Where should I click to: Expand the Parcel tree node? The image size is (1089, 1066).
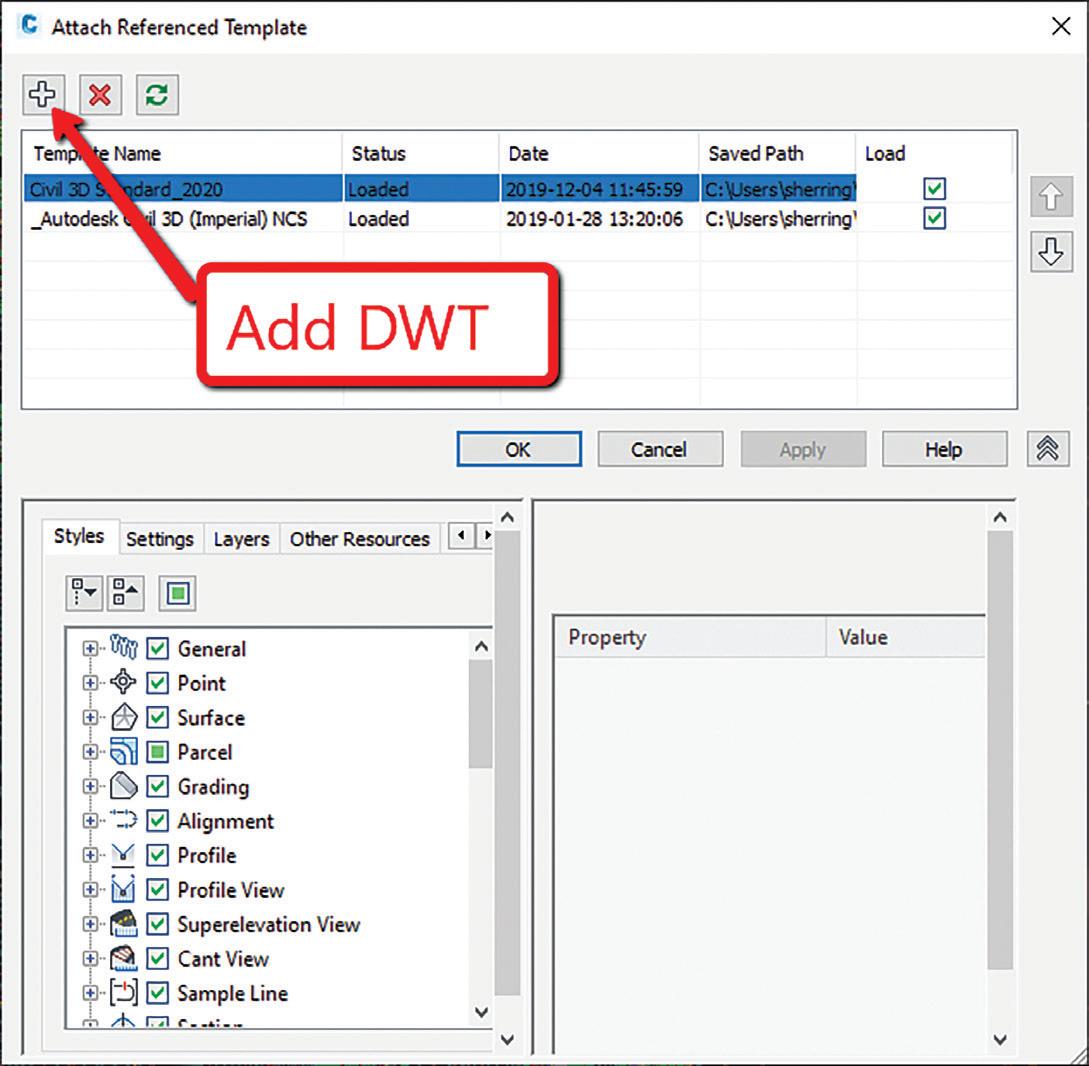(x=90, y=751)
